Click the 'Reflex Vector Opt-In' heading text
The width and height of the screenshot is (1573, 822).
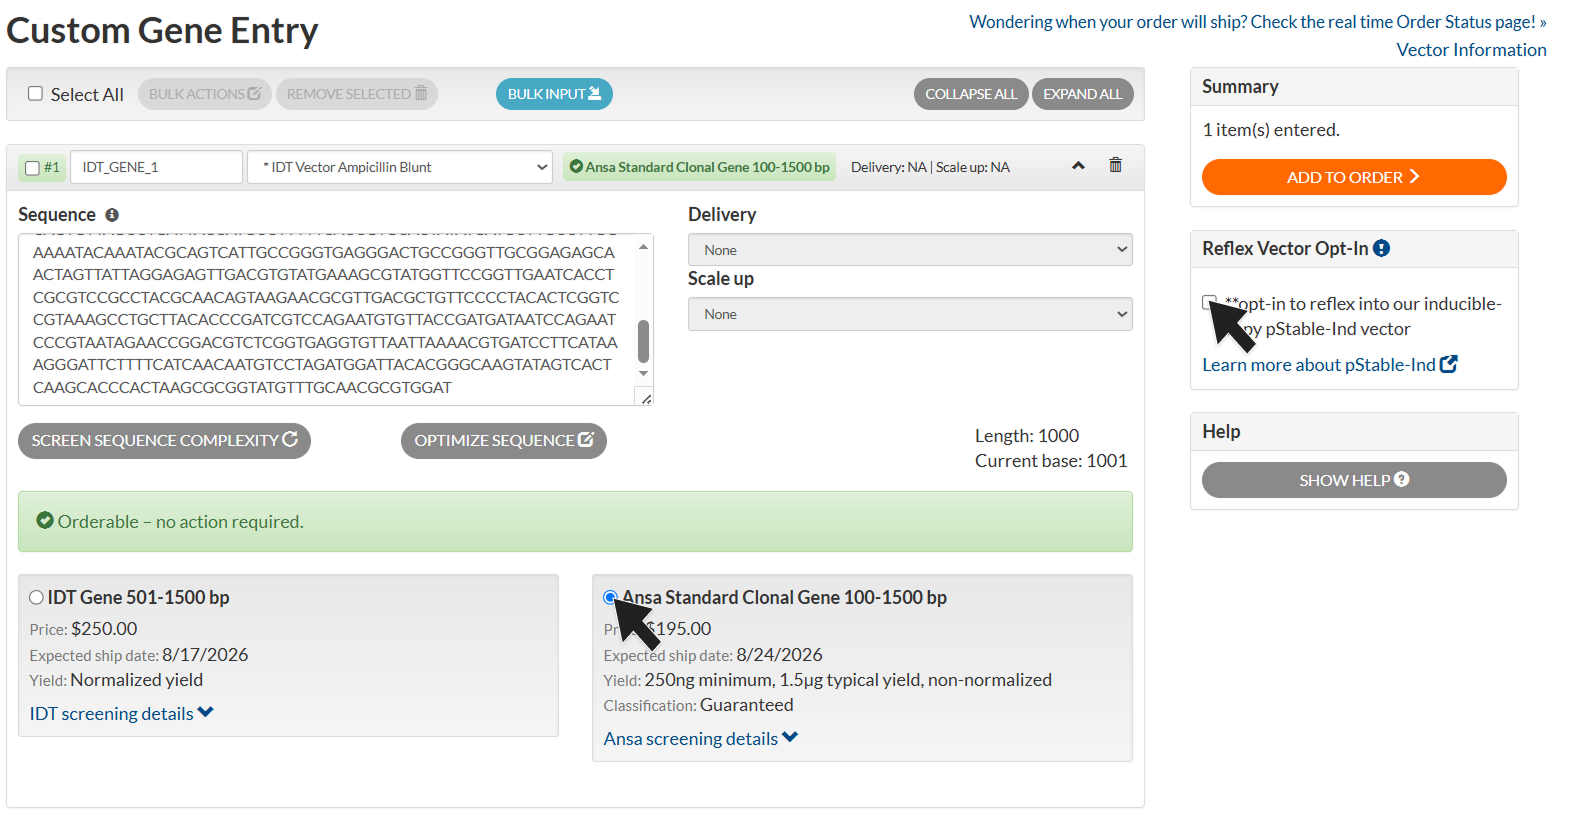[1285, 248]
